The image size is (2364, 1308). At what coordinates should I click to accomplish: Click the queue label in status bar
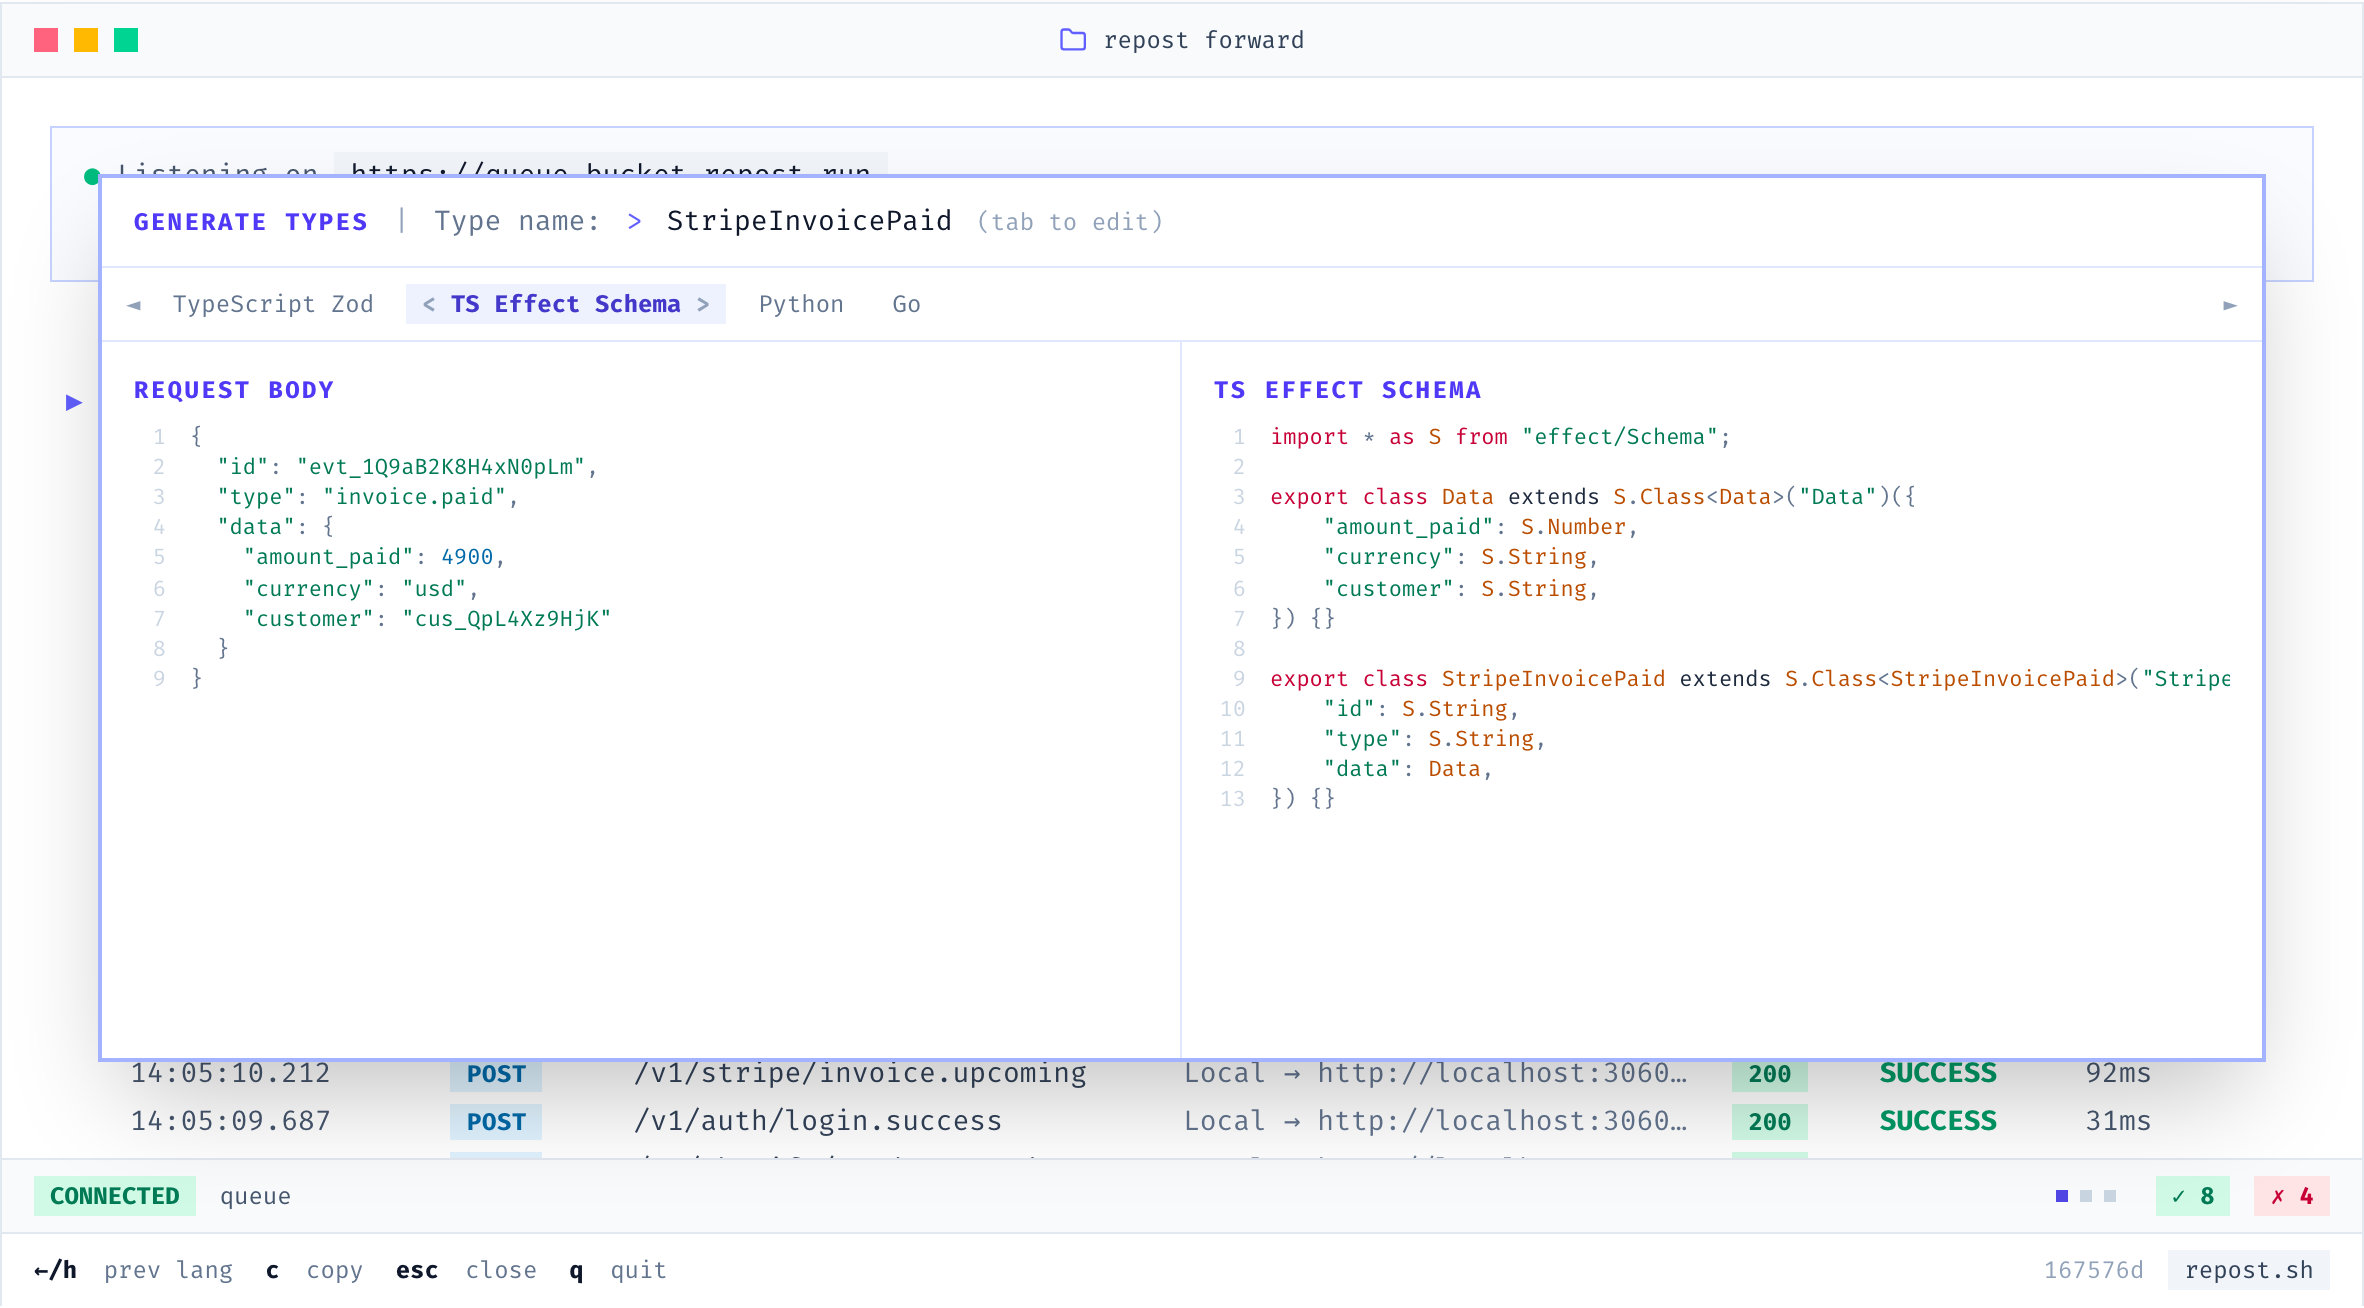255,1196
